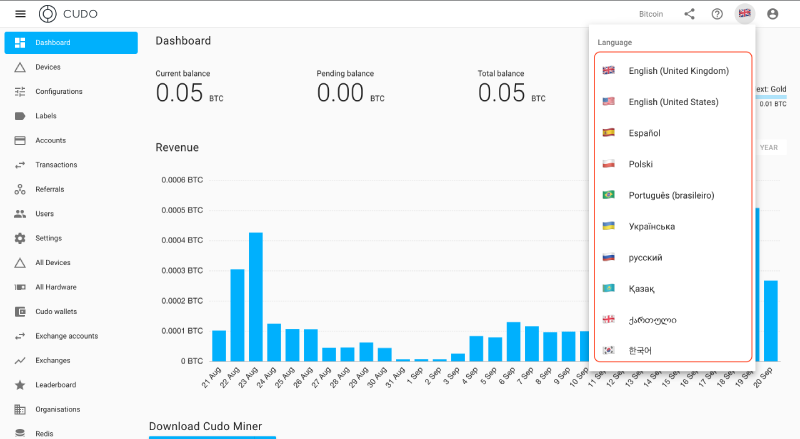Screen dimensions: 800x439
Task: Click the Transactions arrows icon
Action: pos(20,165)
